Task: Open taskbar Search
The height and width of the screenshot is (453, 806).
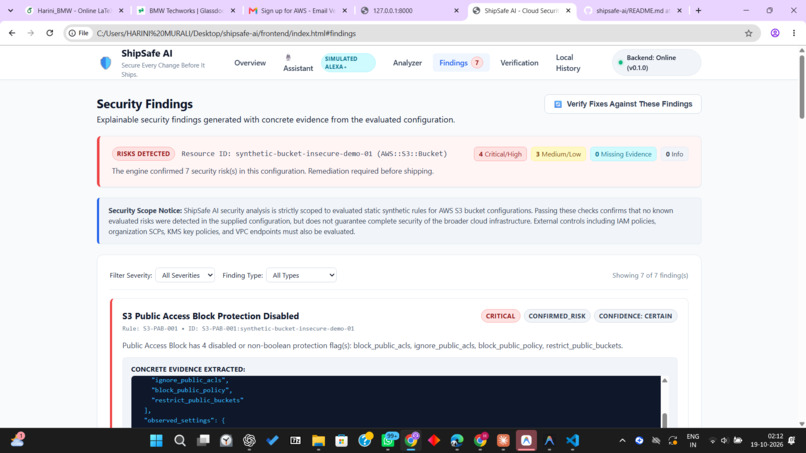Action: (x=179, y=441)
